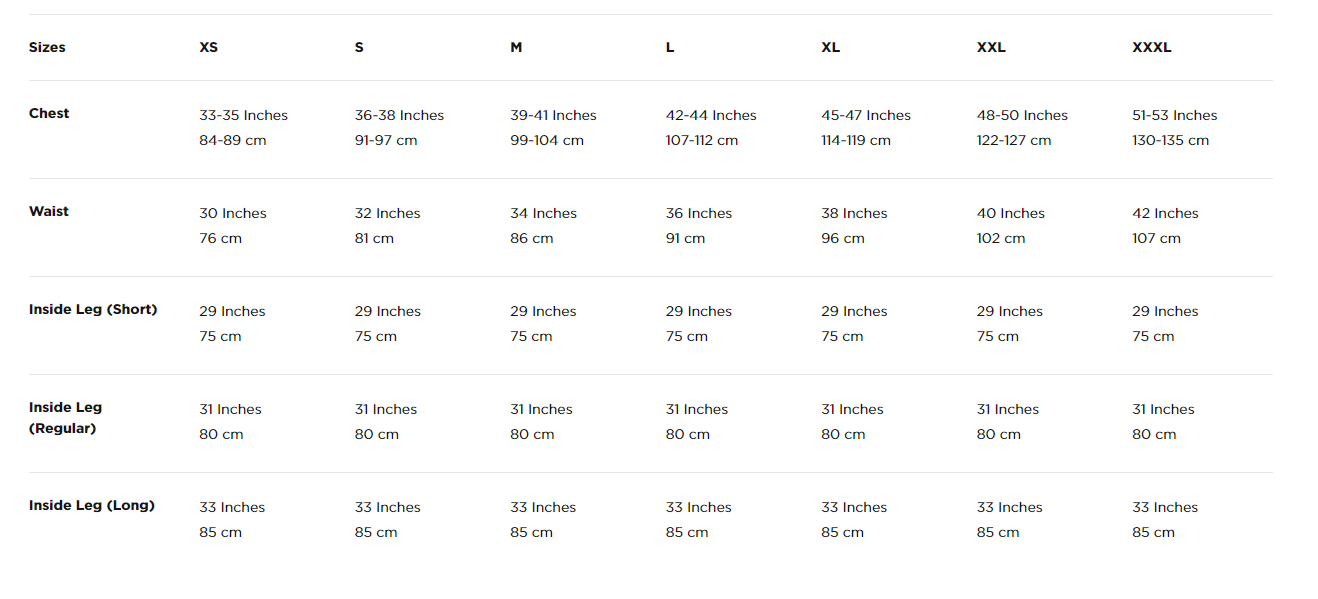The width and height of the screenshot is (1318, 599).
Task: Click the Chest row label
Action: 49,113
